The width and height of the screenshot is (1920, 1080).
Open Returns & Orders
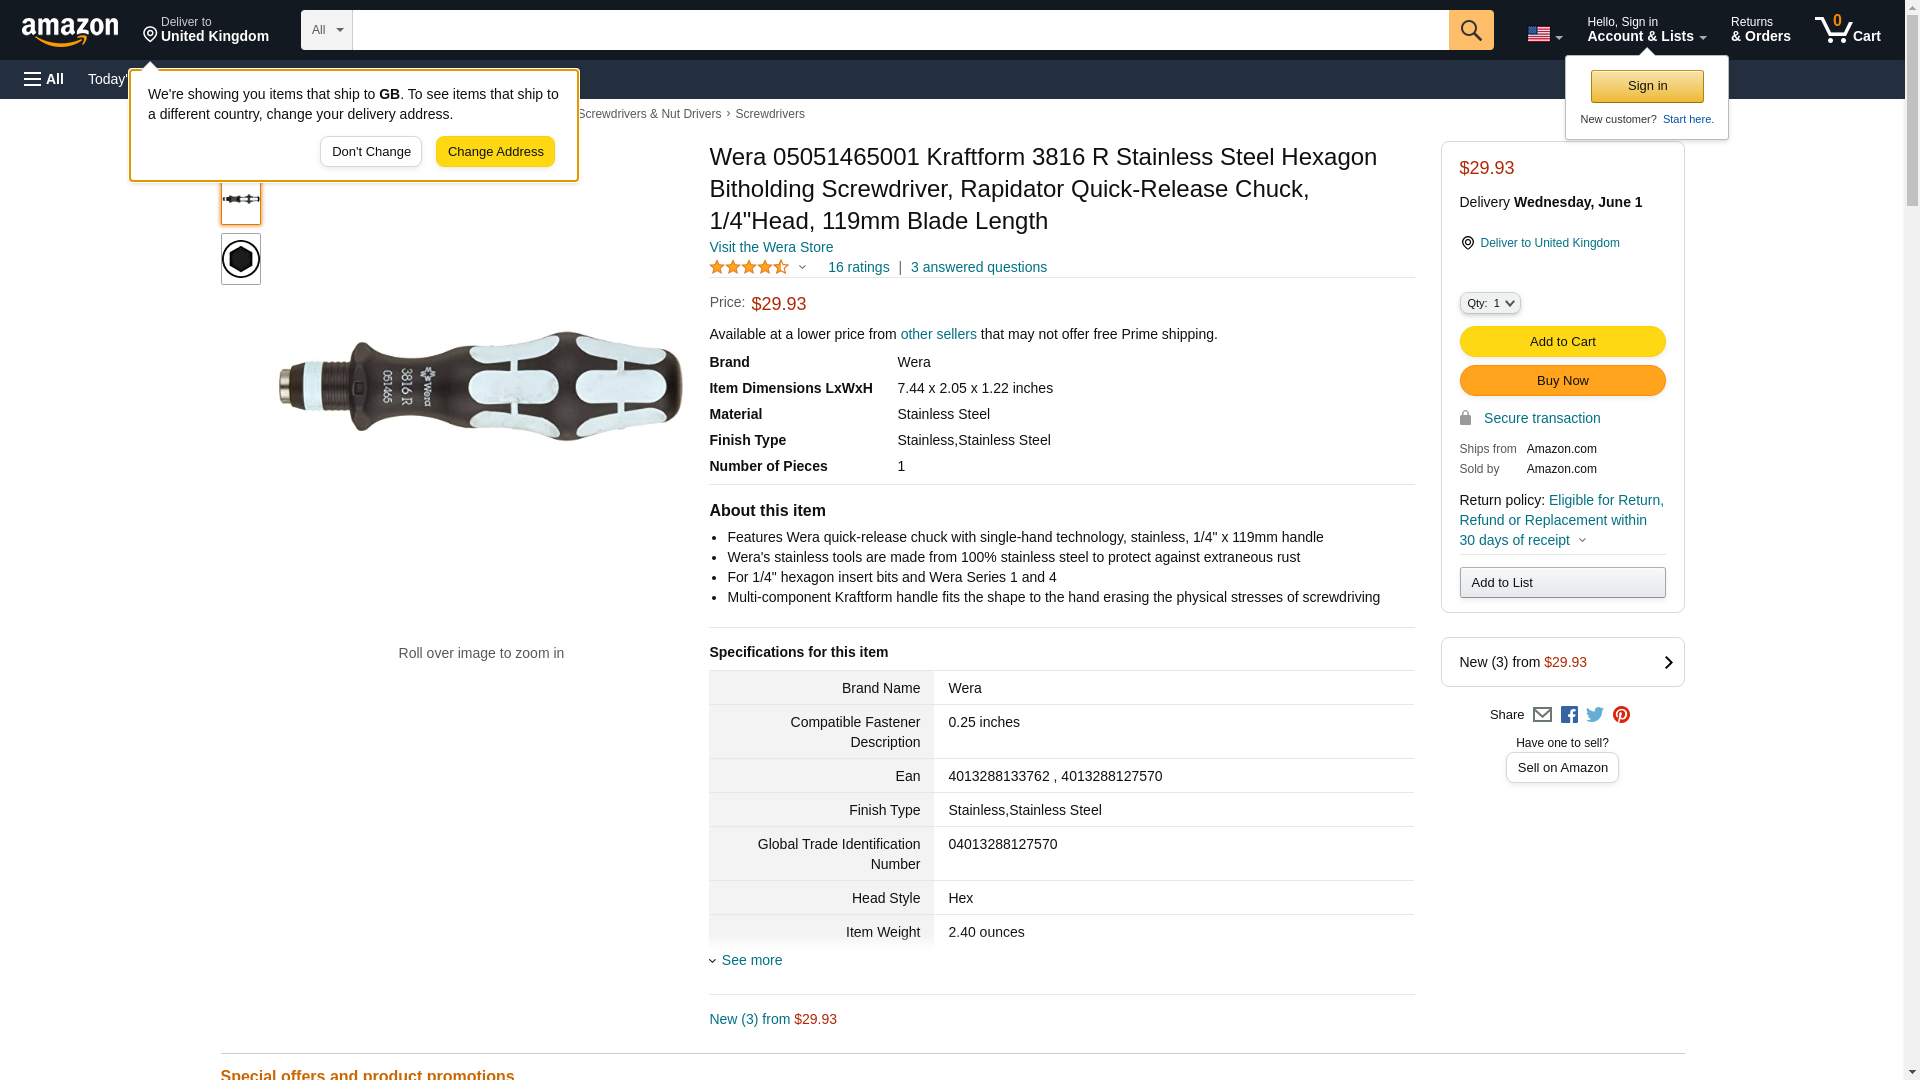[x=1760, y=30]
